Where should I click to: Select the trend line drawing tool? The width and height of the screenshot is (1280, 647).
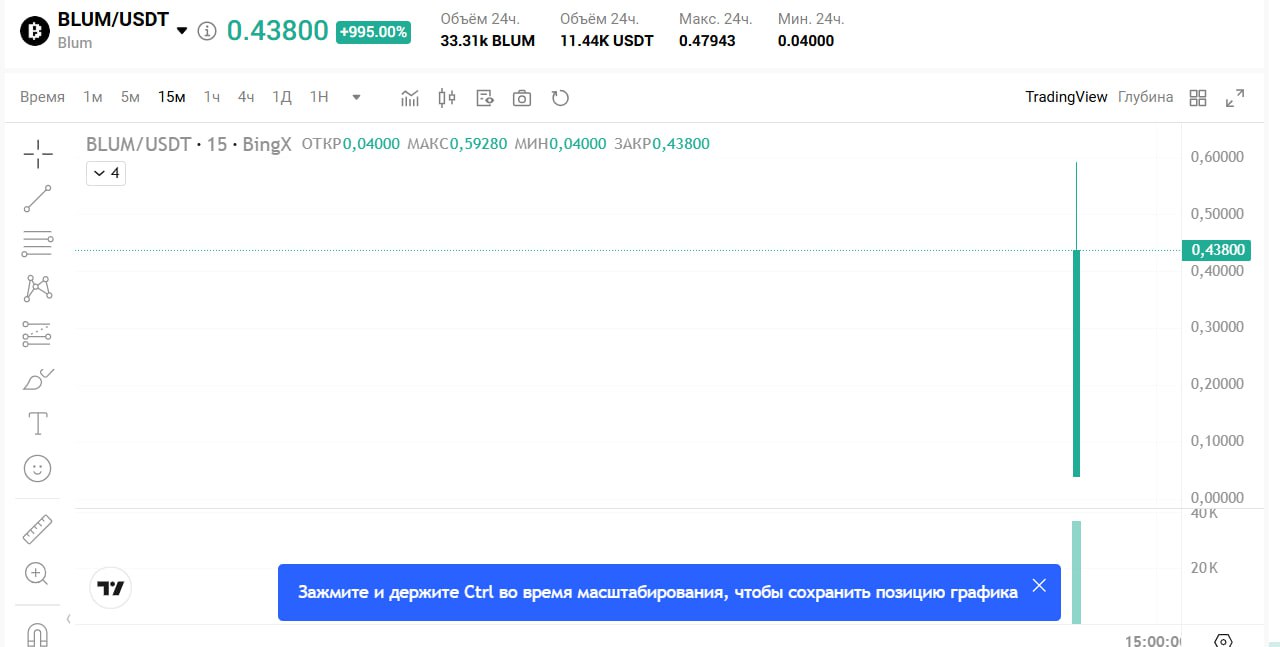pos(38,199)
